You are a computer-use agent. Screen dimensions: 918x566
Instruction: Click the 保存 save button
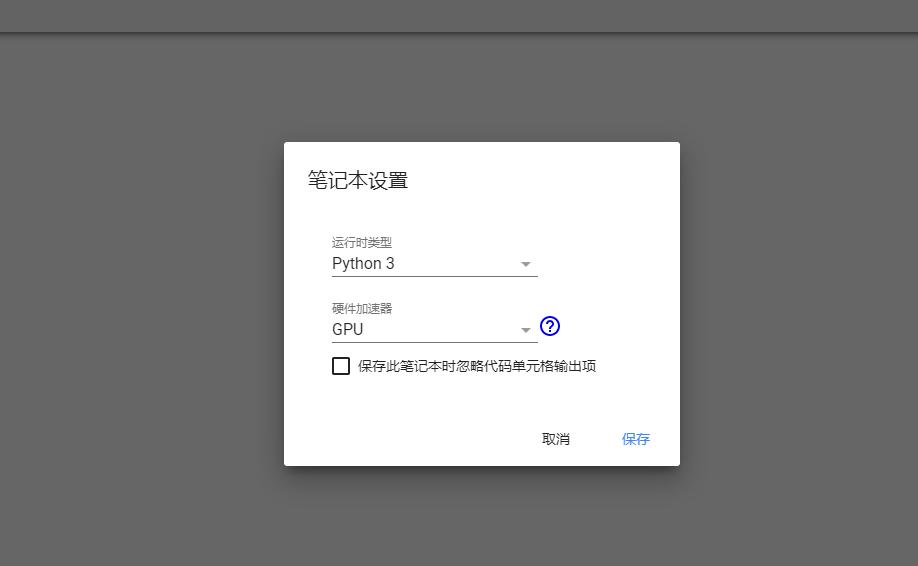click(x=635, y=439)
